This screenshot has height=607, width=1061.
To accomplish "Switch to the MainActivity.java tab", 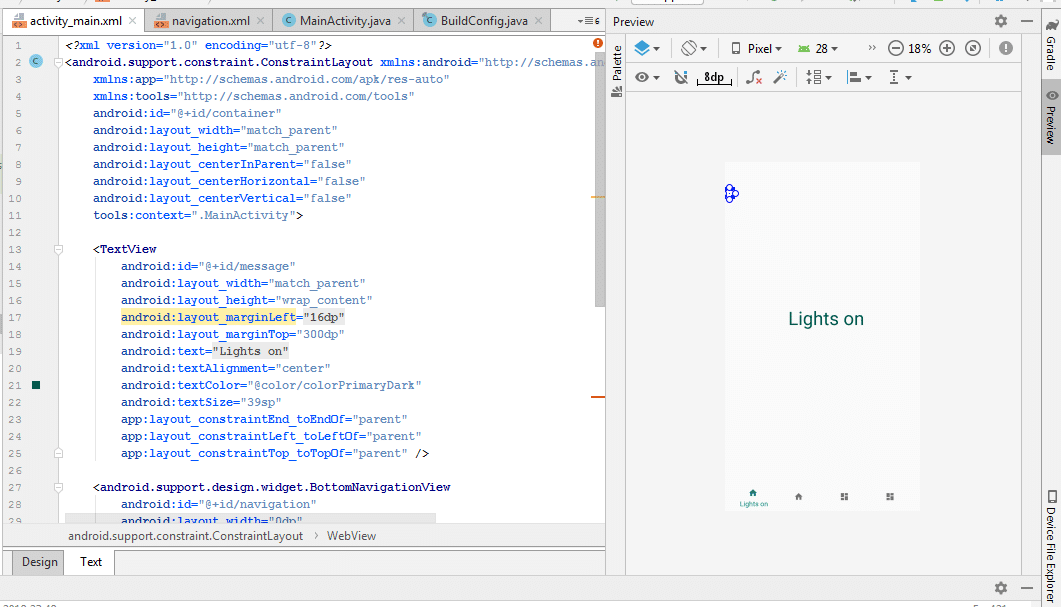I will 344,20.
